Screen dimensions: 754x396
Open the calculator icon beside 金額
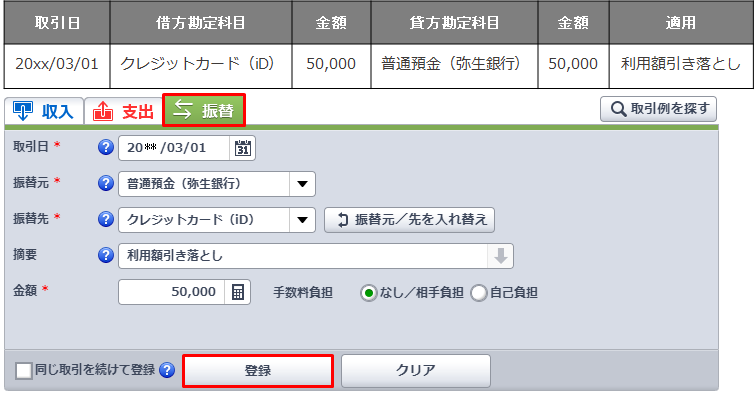pos(238,292)
